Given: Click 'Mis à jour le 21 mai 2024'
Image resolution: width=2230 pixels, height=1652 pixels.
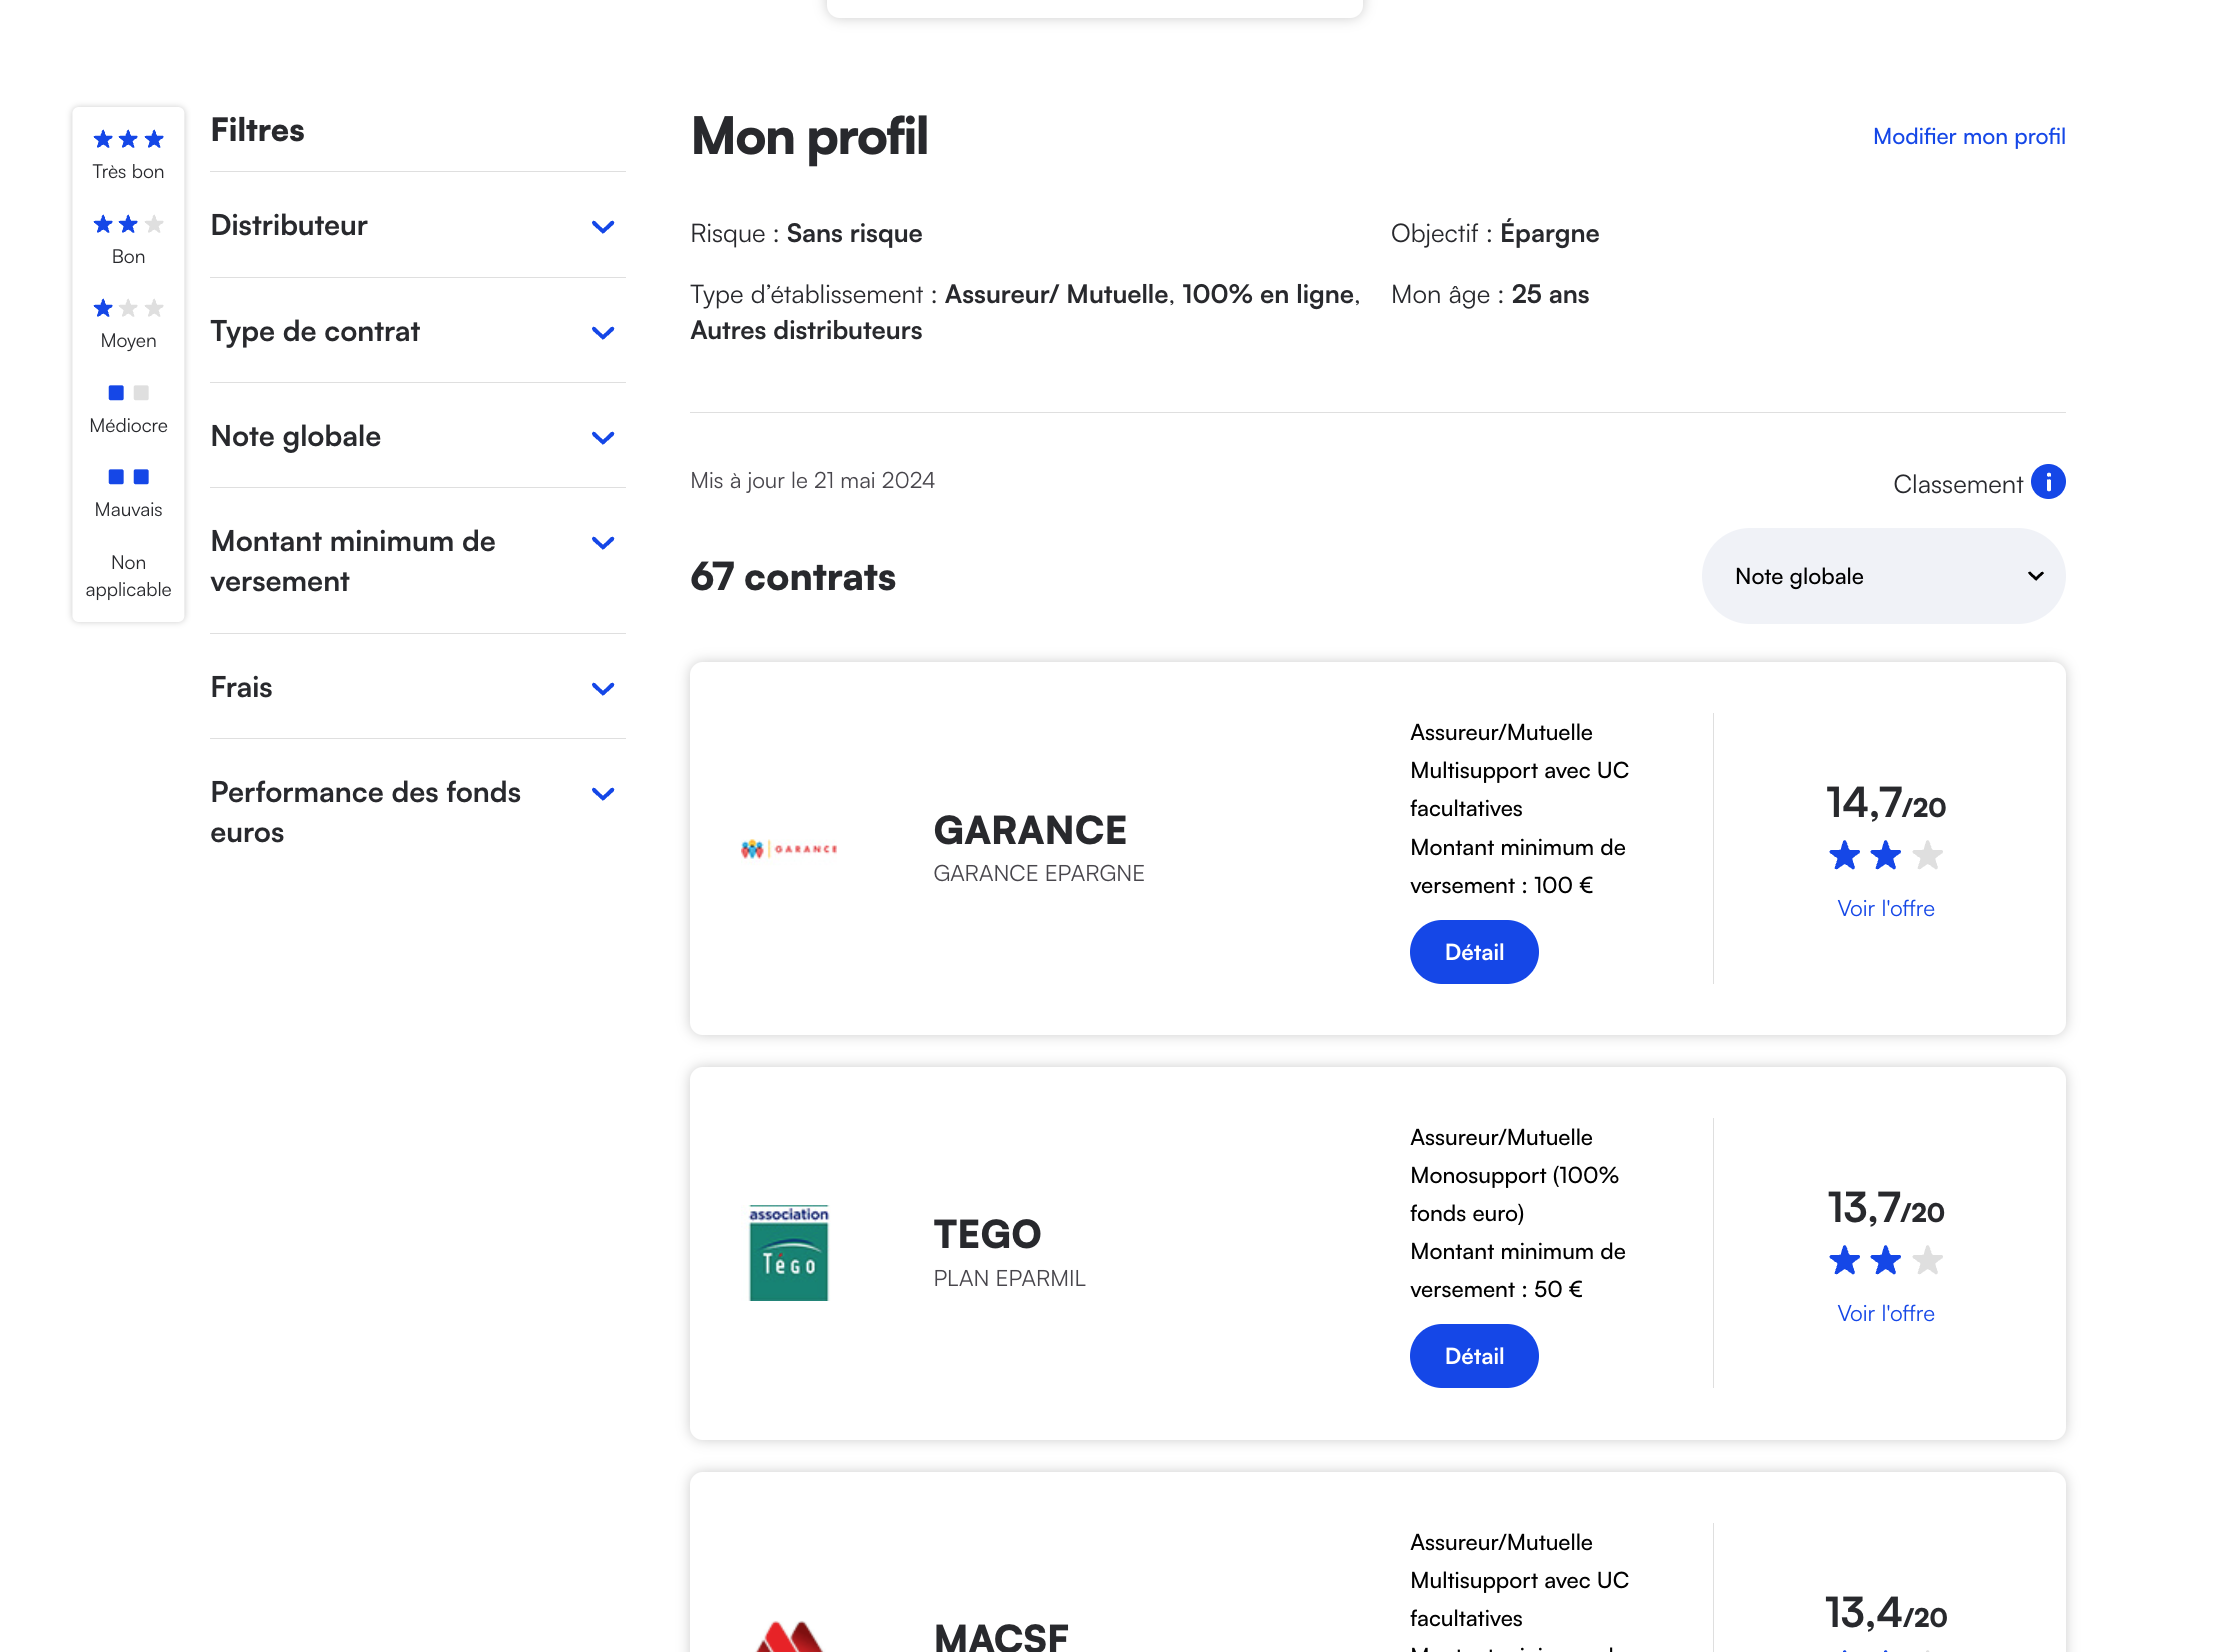Looking at the screenshot, I should (812, 480).
